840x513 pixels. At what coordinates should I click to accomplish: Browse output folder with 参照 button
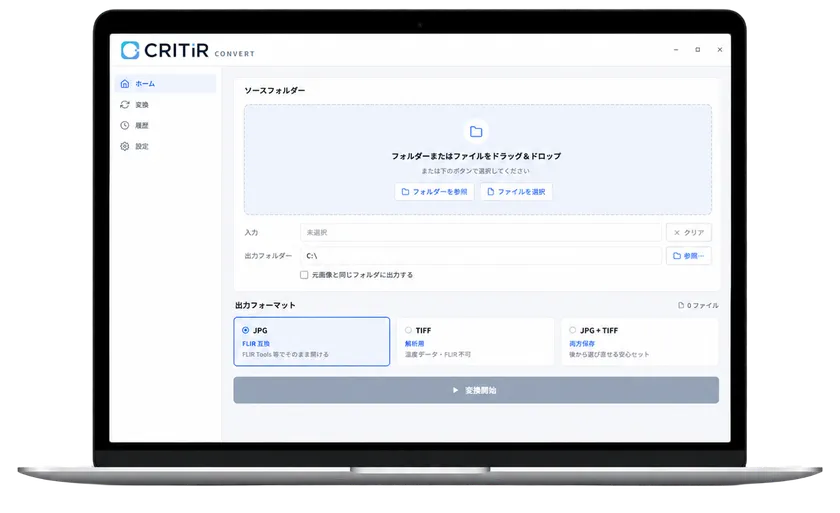(689, 256)
